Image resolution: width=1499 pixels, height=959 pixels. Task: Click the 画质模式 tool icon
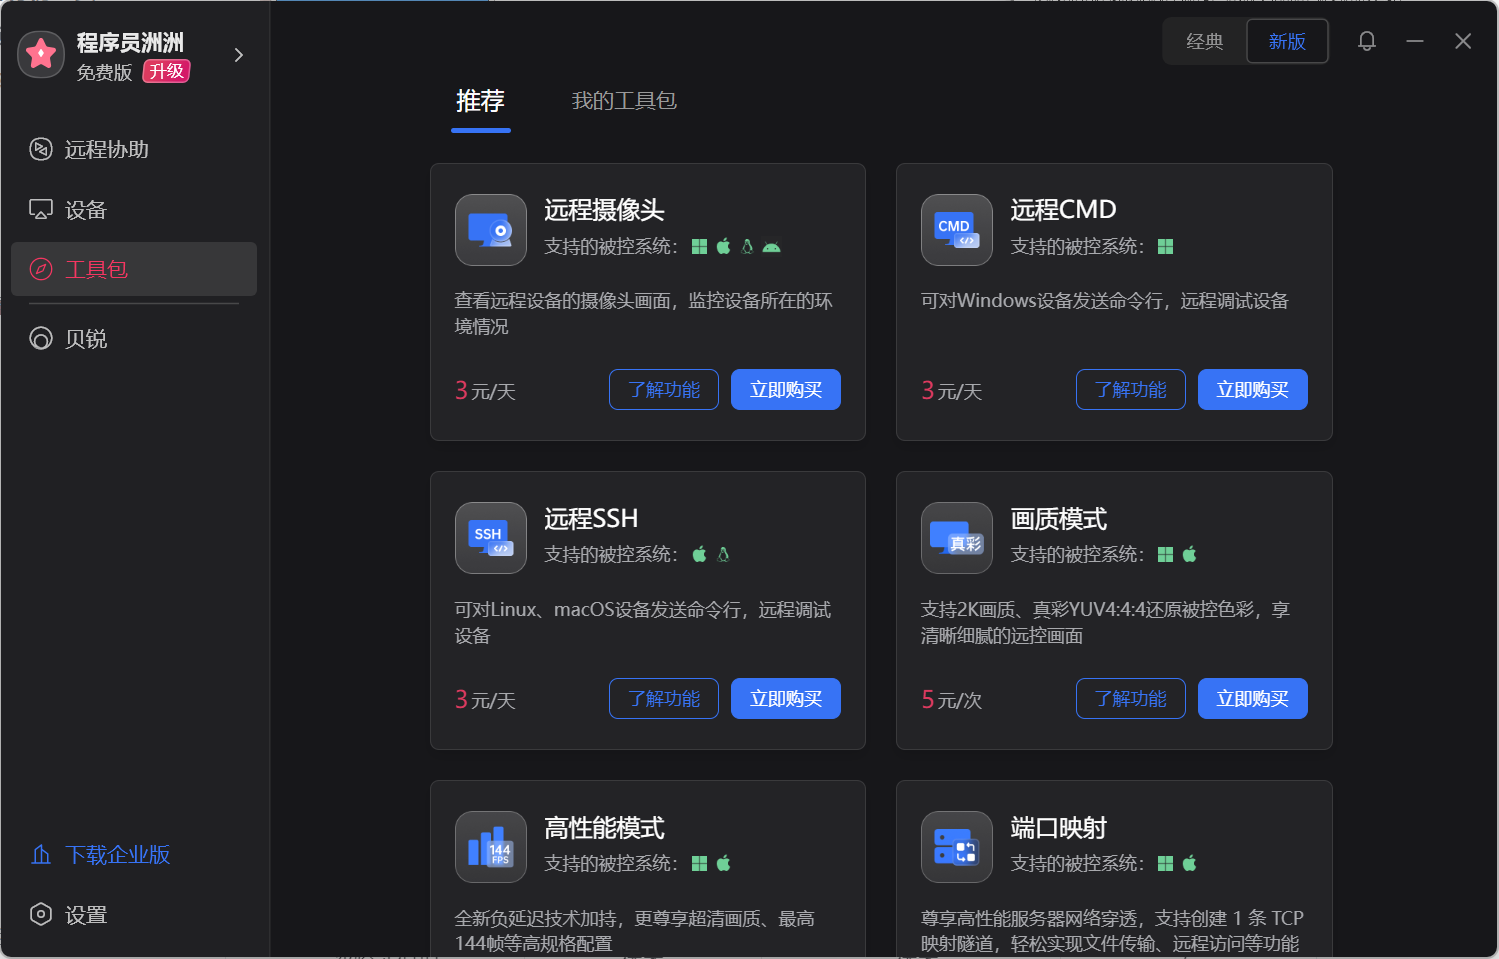957,538
